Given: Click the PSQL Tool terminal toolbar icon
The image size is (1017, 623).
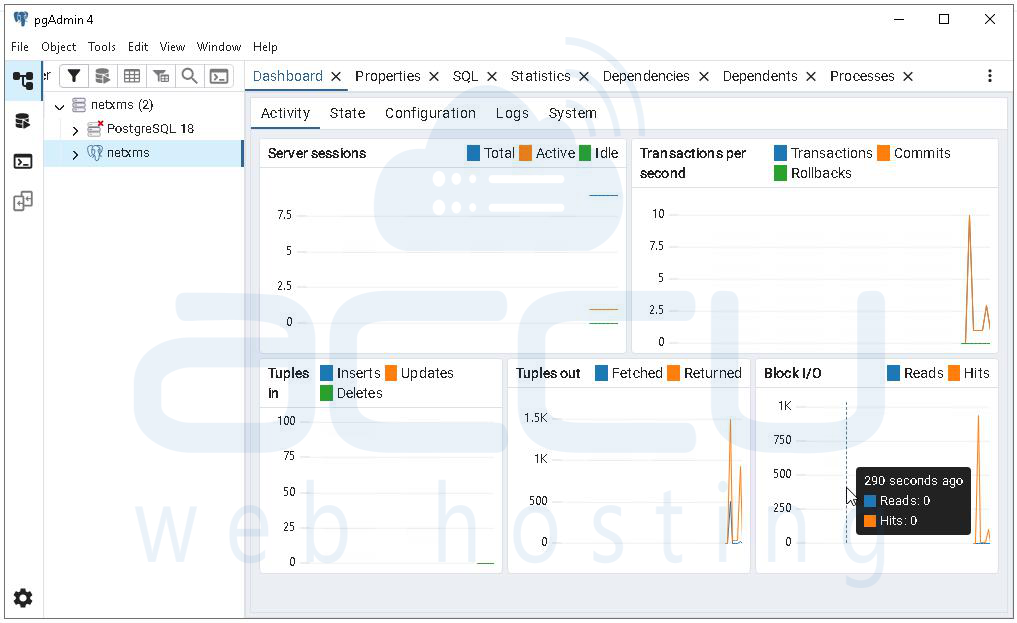Looking at the screenshot, I should (219, 76).
